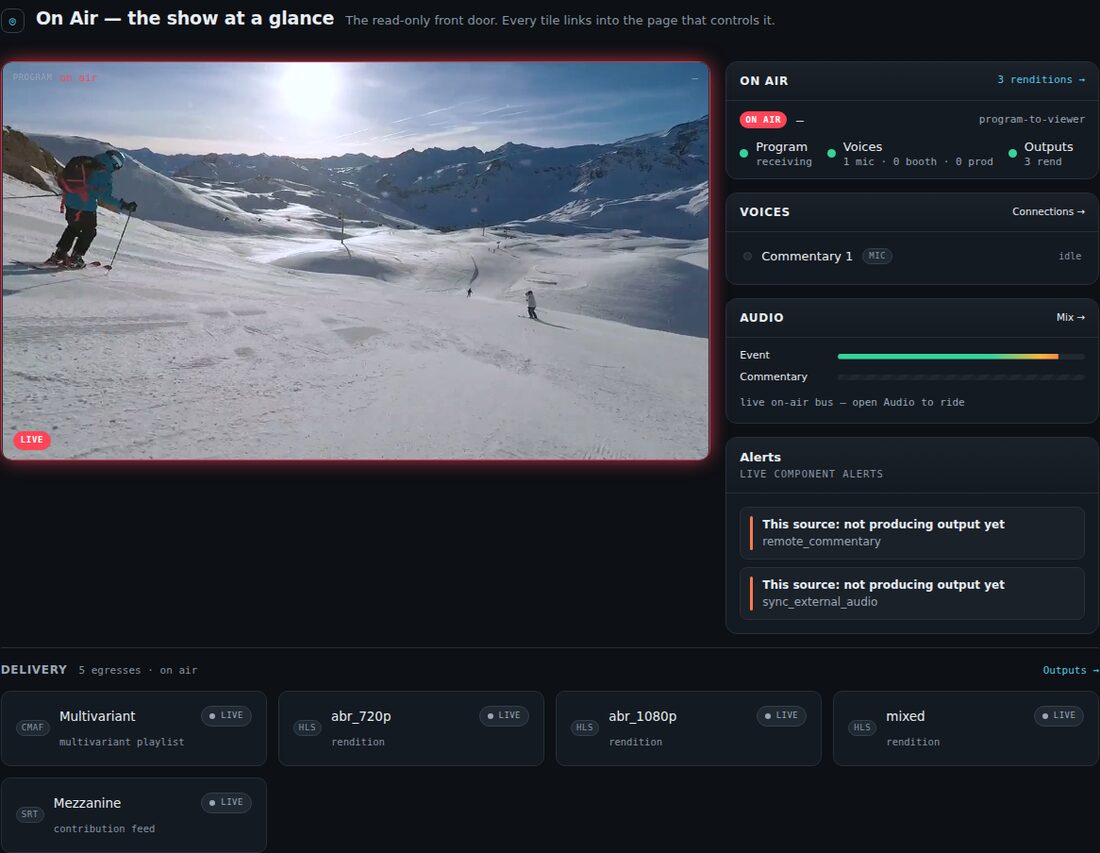Viewport: 1100px width, 853px height.
Task: Click the grey status dot beside Commentary 1
Action: click(748, 257)
